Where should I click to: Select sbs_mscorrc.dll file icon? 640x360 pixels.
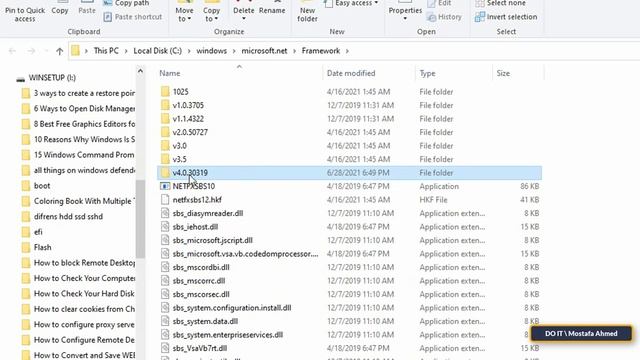(165, 280)
